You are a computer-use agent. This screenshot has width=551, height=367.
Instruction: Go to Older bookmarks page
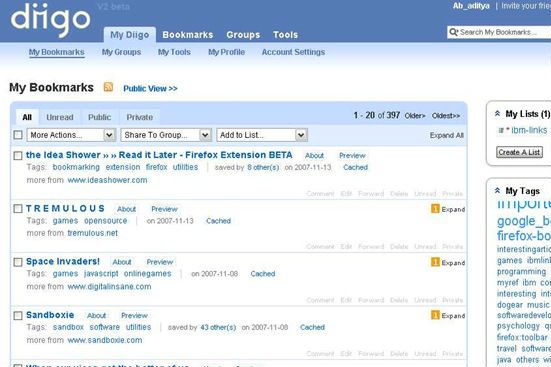(x=415, y=116)
